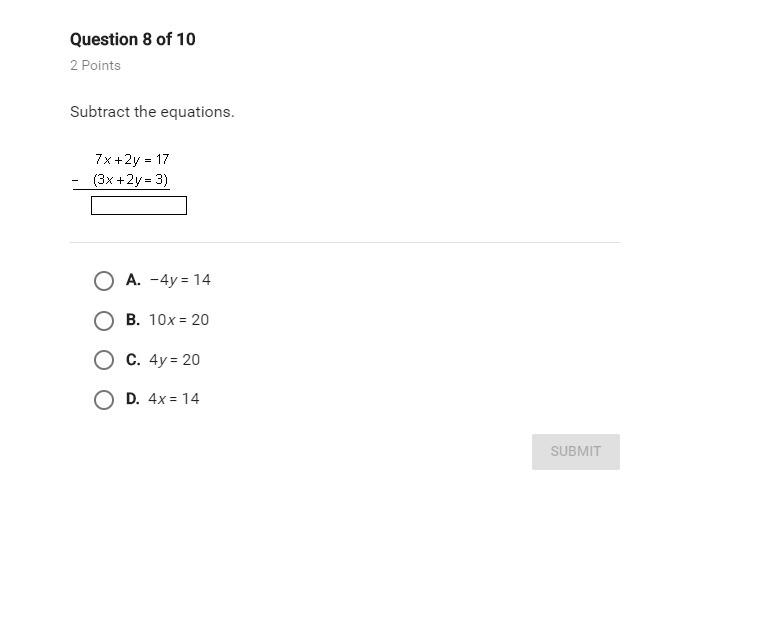
Task: Click the answer text 4x = 14
Action: [174, 399]
